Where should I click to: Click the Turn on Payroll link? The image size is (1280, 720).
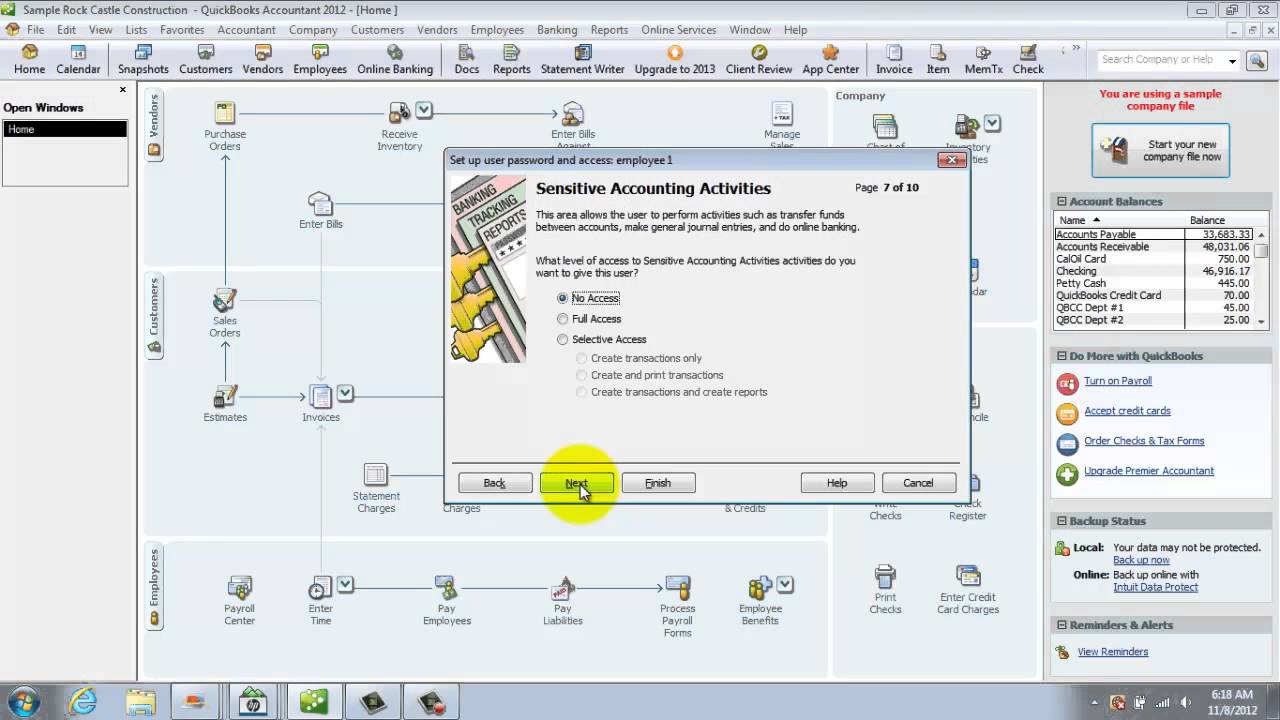click(1118, 381)
